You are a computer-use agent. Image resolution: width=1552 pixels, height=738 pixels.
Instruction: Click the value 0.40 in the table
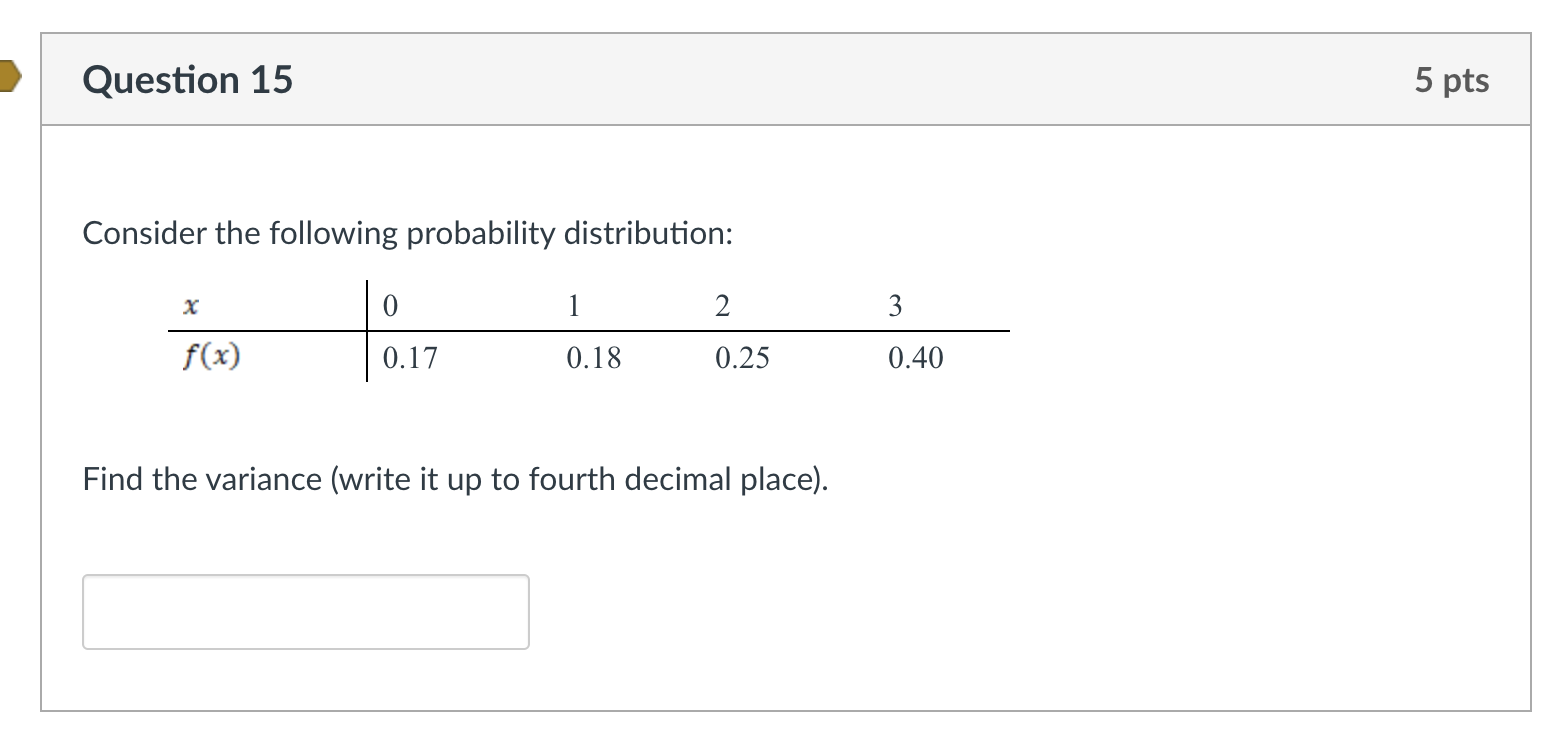(x=917, y=357)
